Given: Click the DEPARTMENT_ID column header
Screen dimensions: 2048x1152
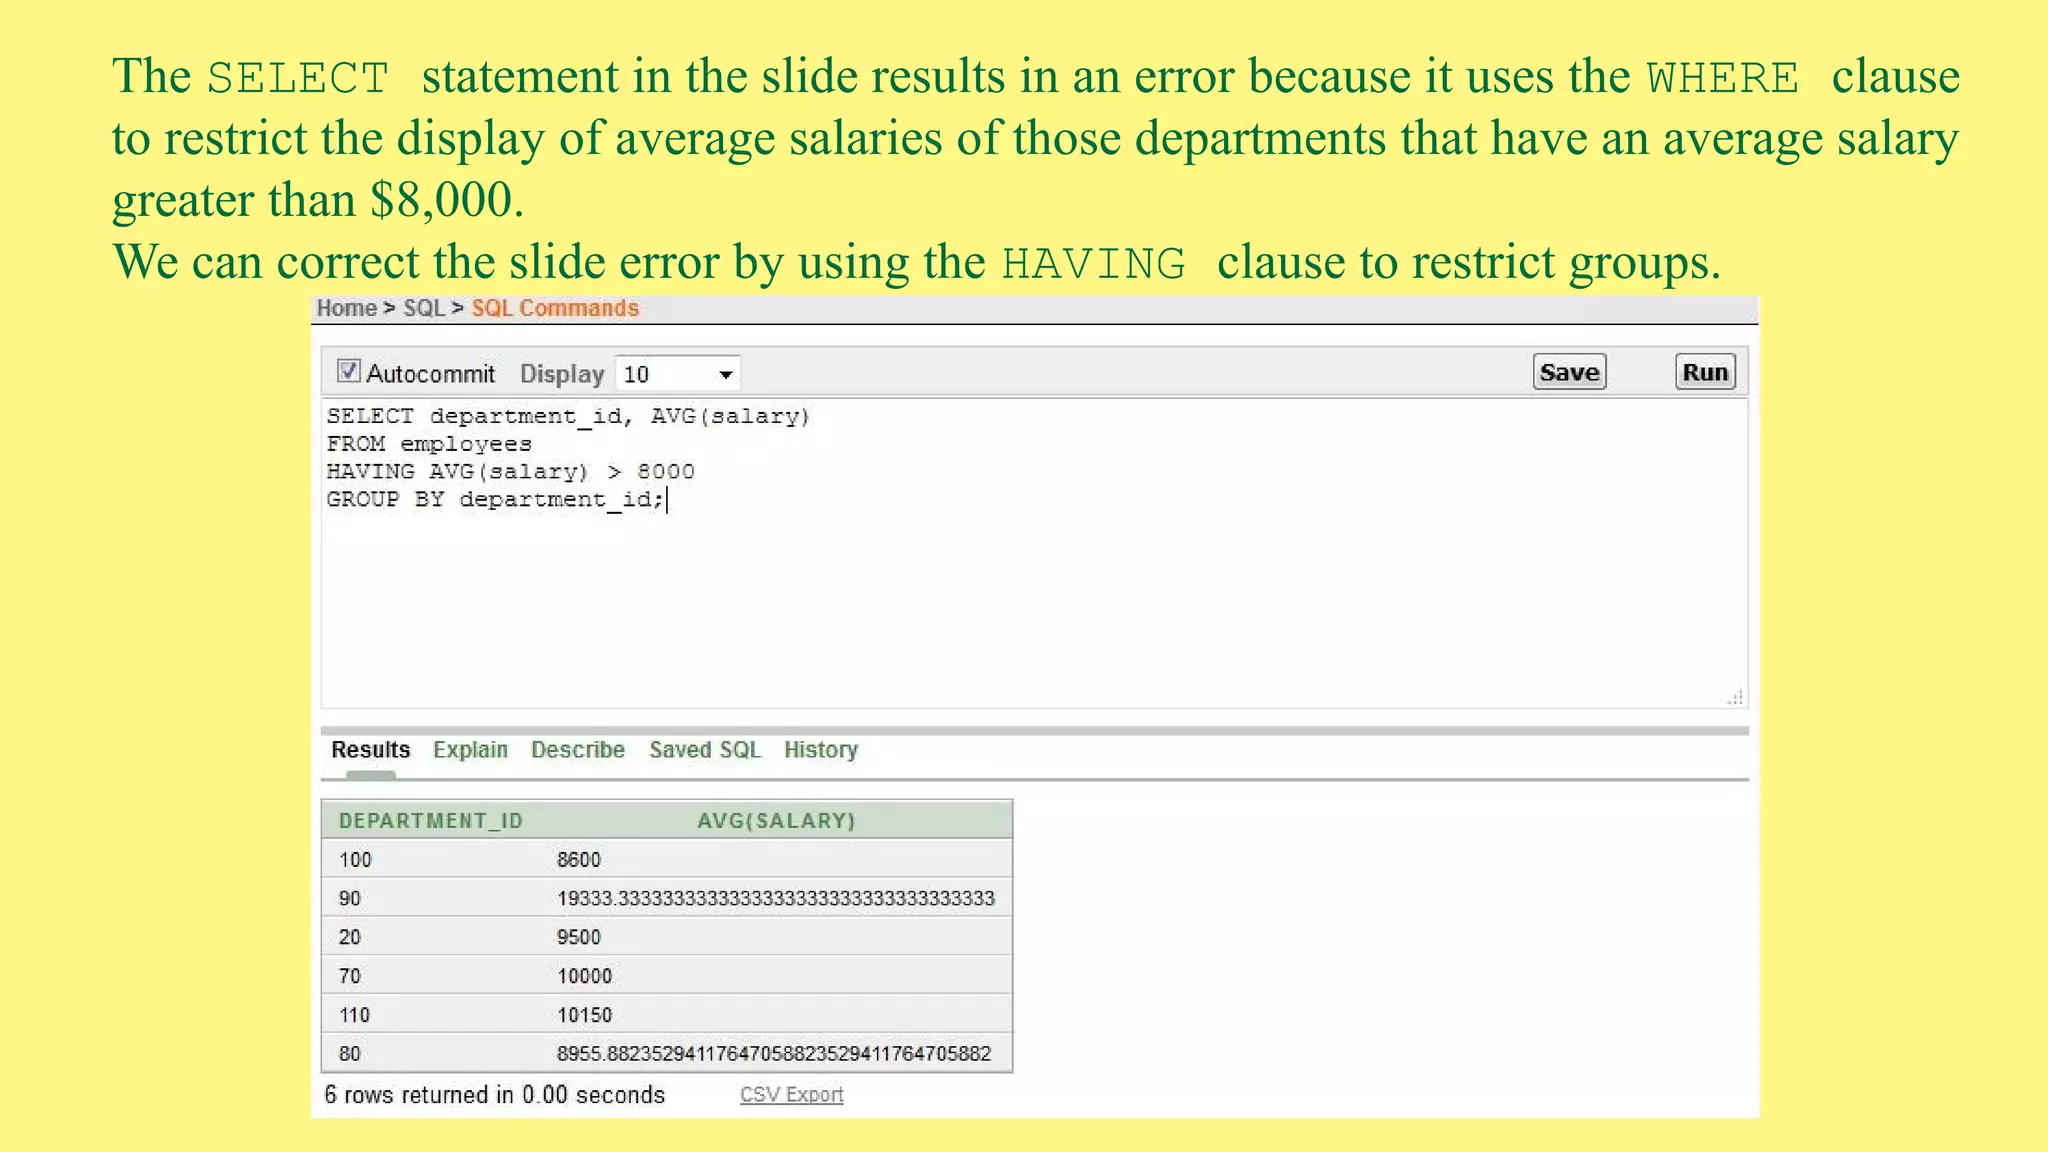Looking at the screenshot, I should 431,821.
